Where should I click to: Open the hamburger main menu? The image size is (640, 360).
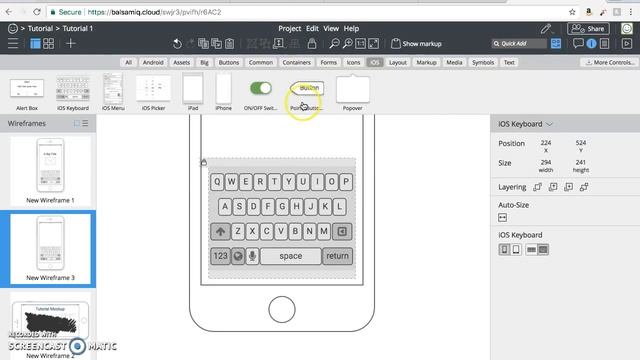click(13, 43)
